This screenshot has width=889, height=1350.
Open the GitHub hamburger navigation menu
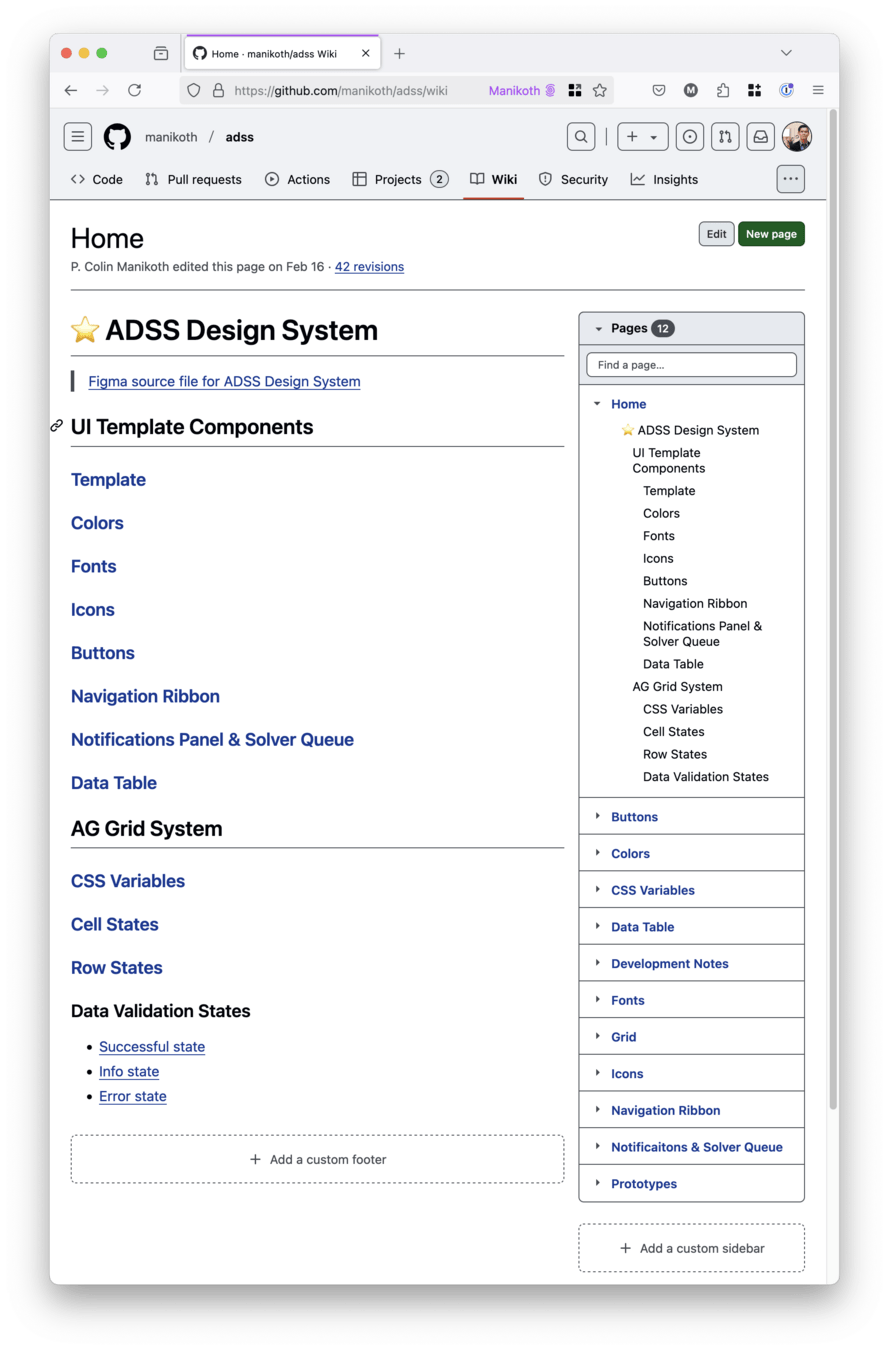click(x=78, y=137)
